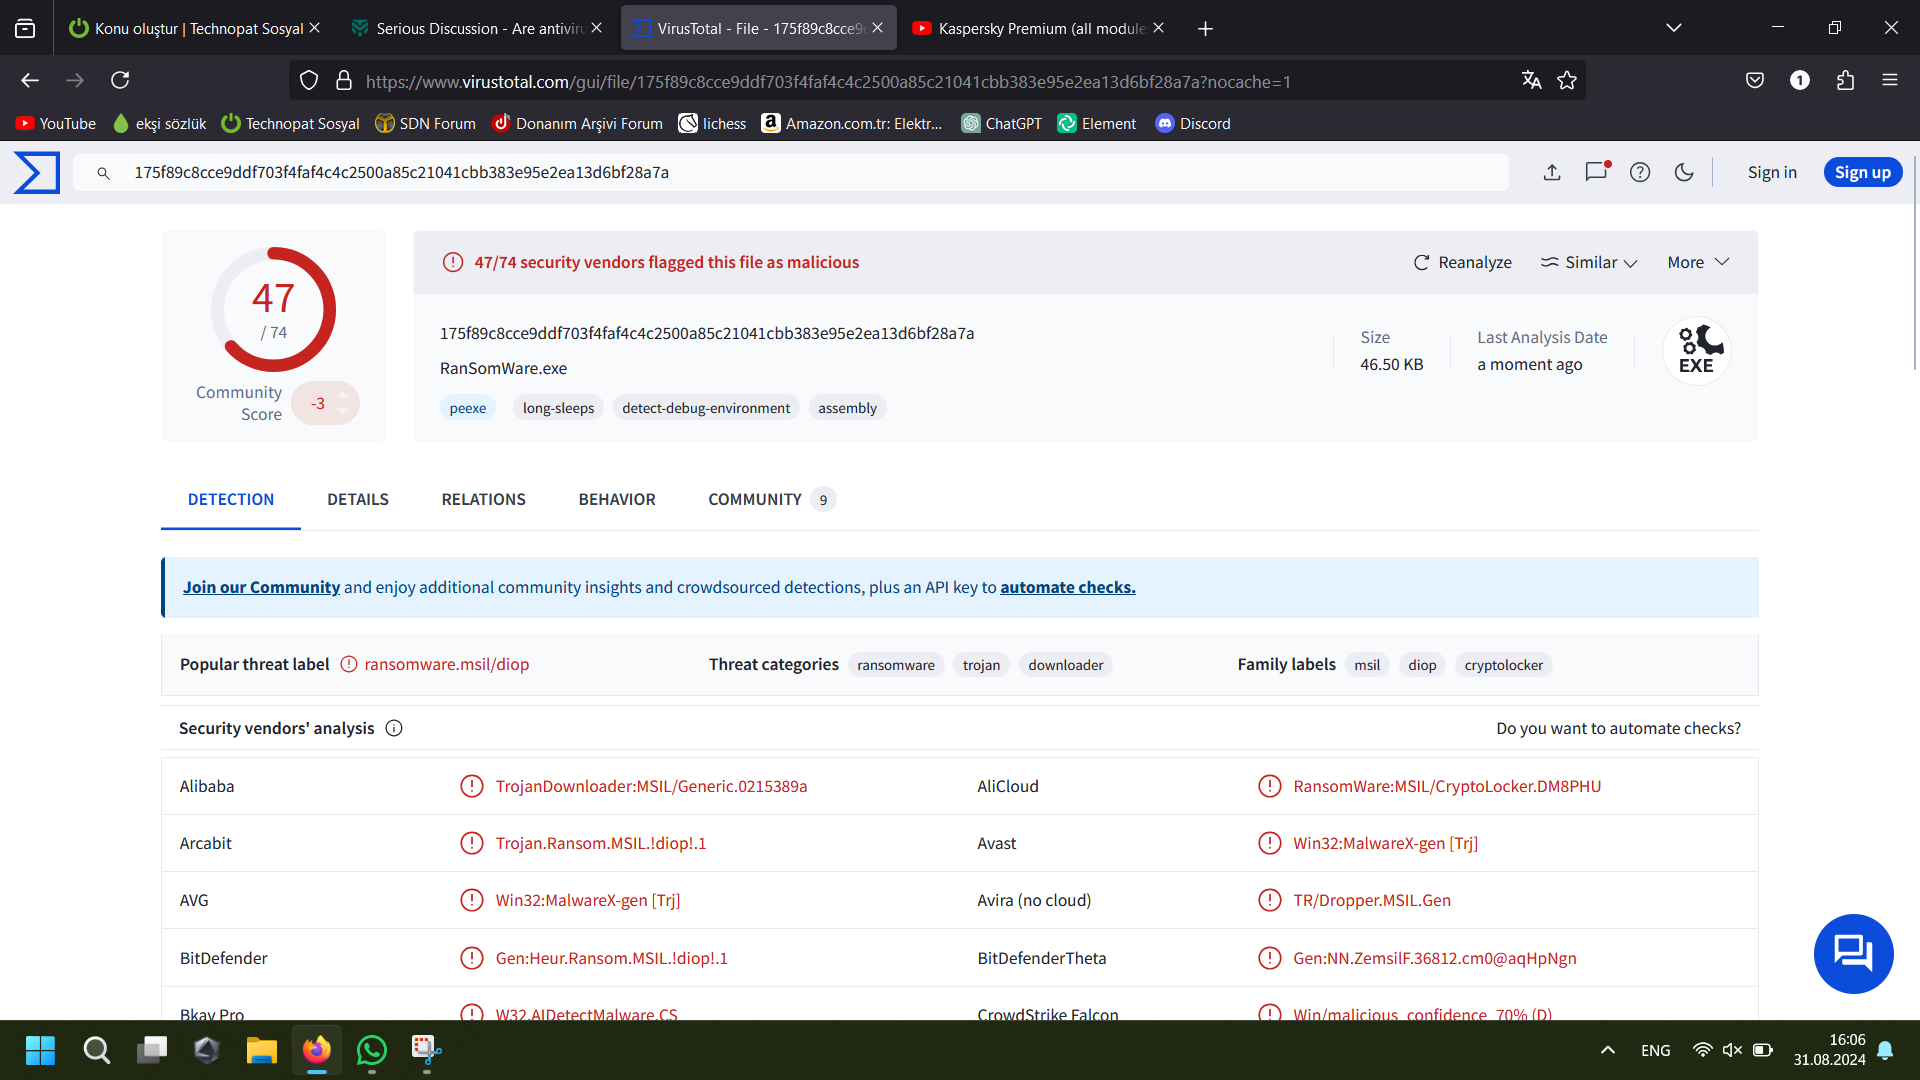
Task: Click the Sign up button
Action: (1862, 172)
